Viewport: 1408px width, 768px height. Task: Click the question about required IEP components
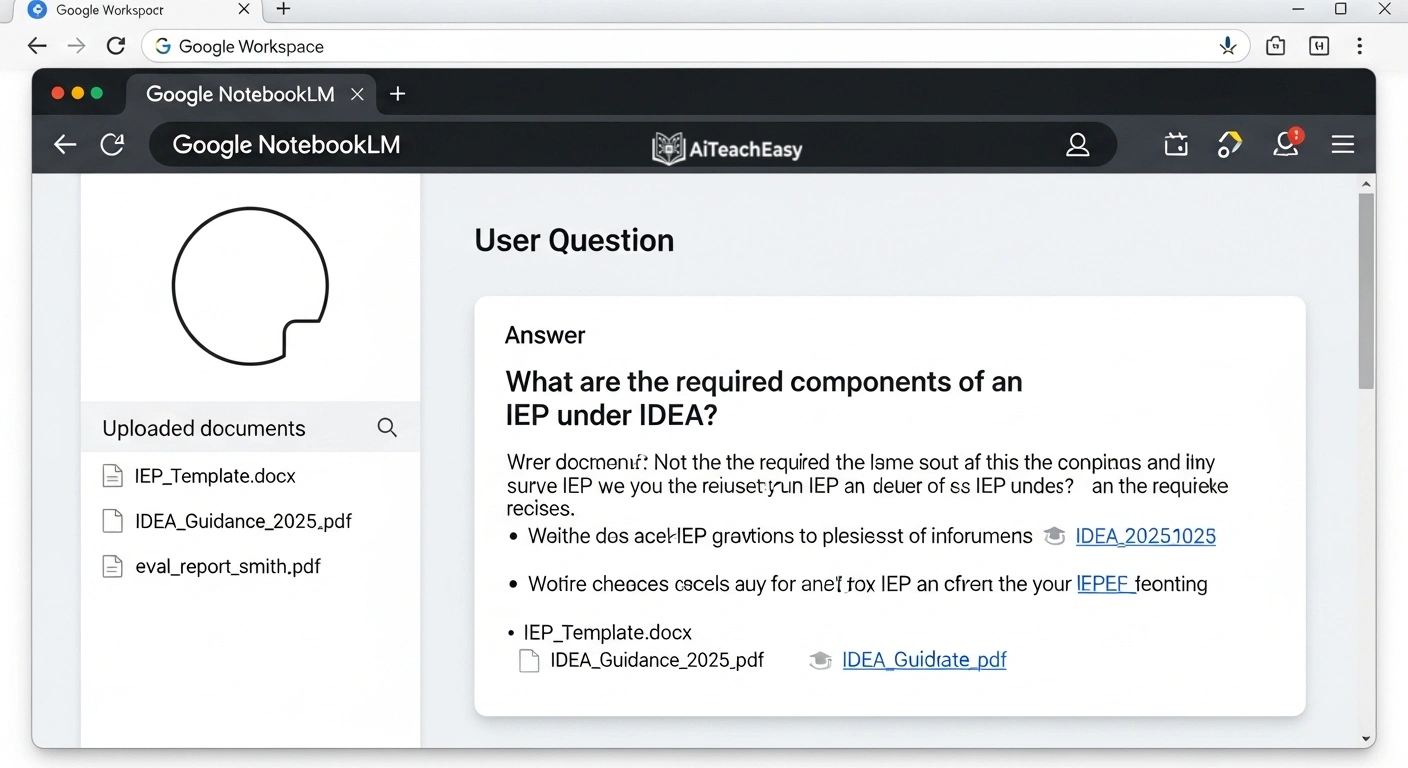tap(764, 397)
